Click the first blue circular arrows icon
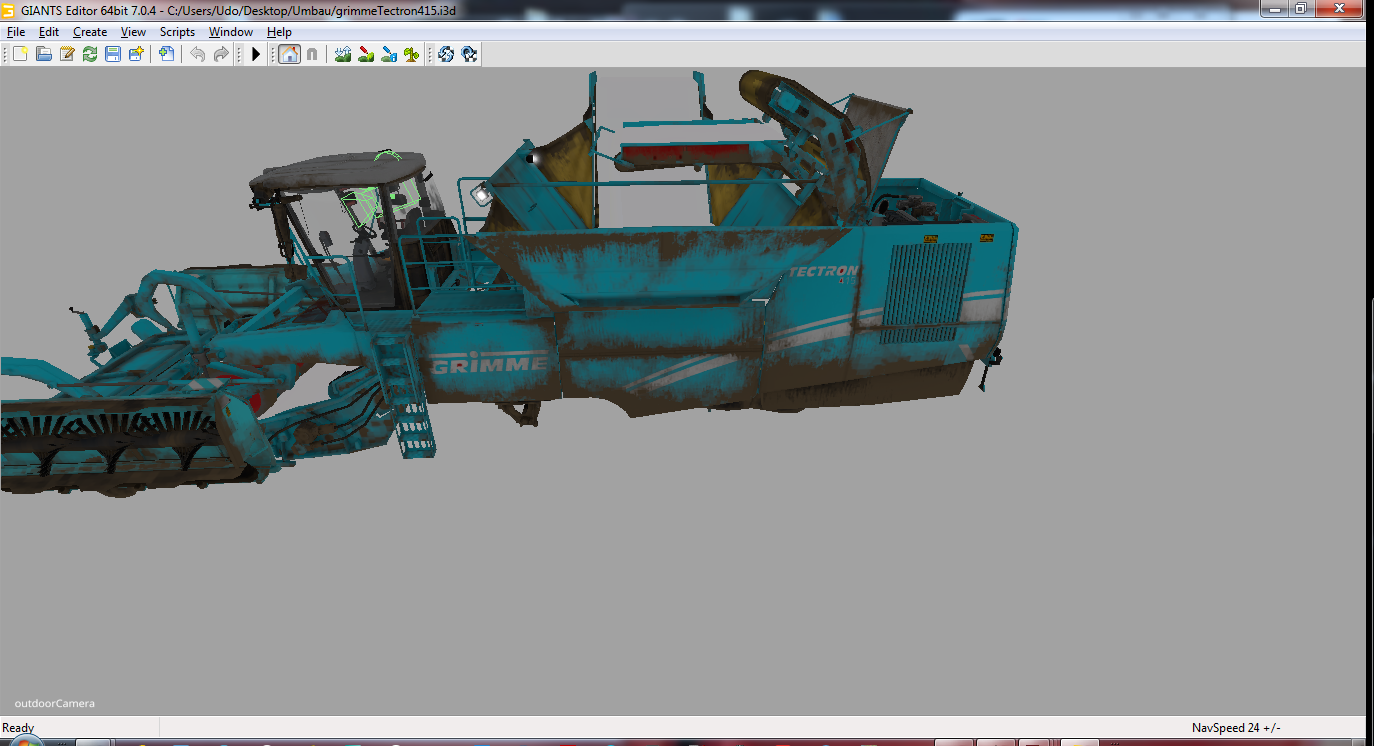Image resolution: width=1374 pixels, height=746 pixels. pos(446,54)
